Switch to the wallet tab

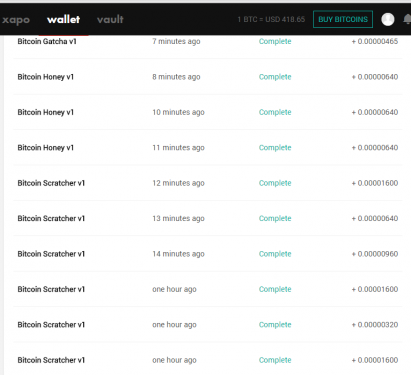coord(63,19)
